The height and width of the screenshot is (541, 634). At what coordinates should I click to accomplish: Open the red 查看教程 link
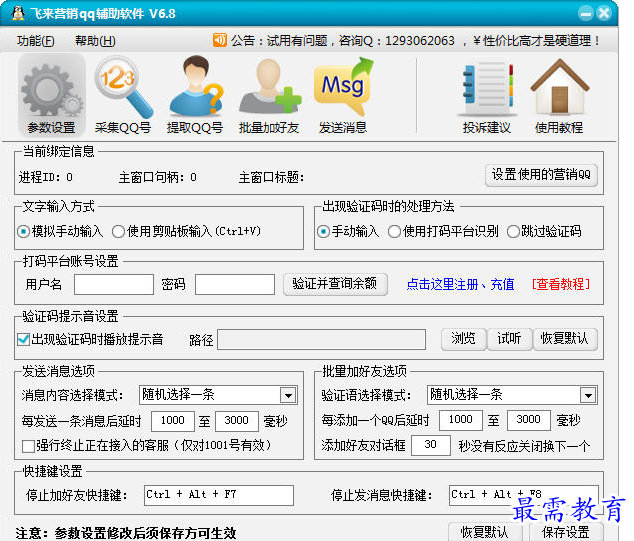coord(561,284)
